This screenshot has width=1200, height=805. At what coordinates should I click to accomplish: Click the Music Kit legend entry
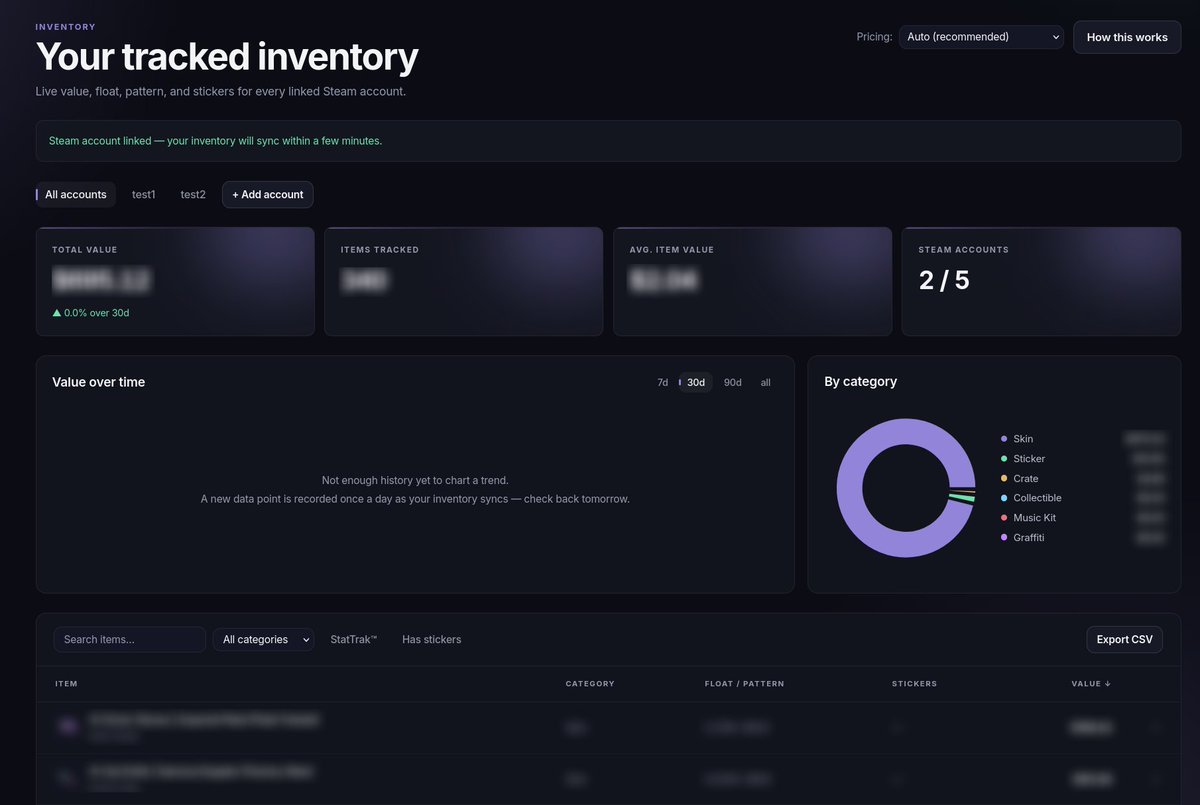(x=1034, y=518)
